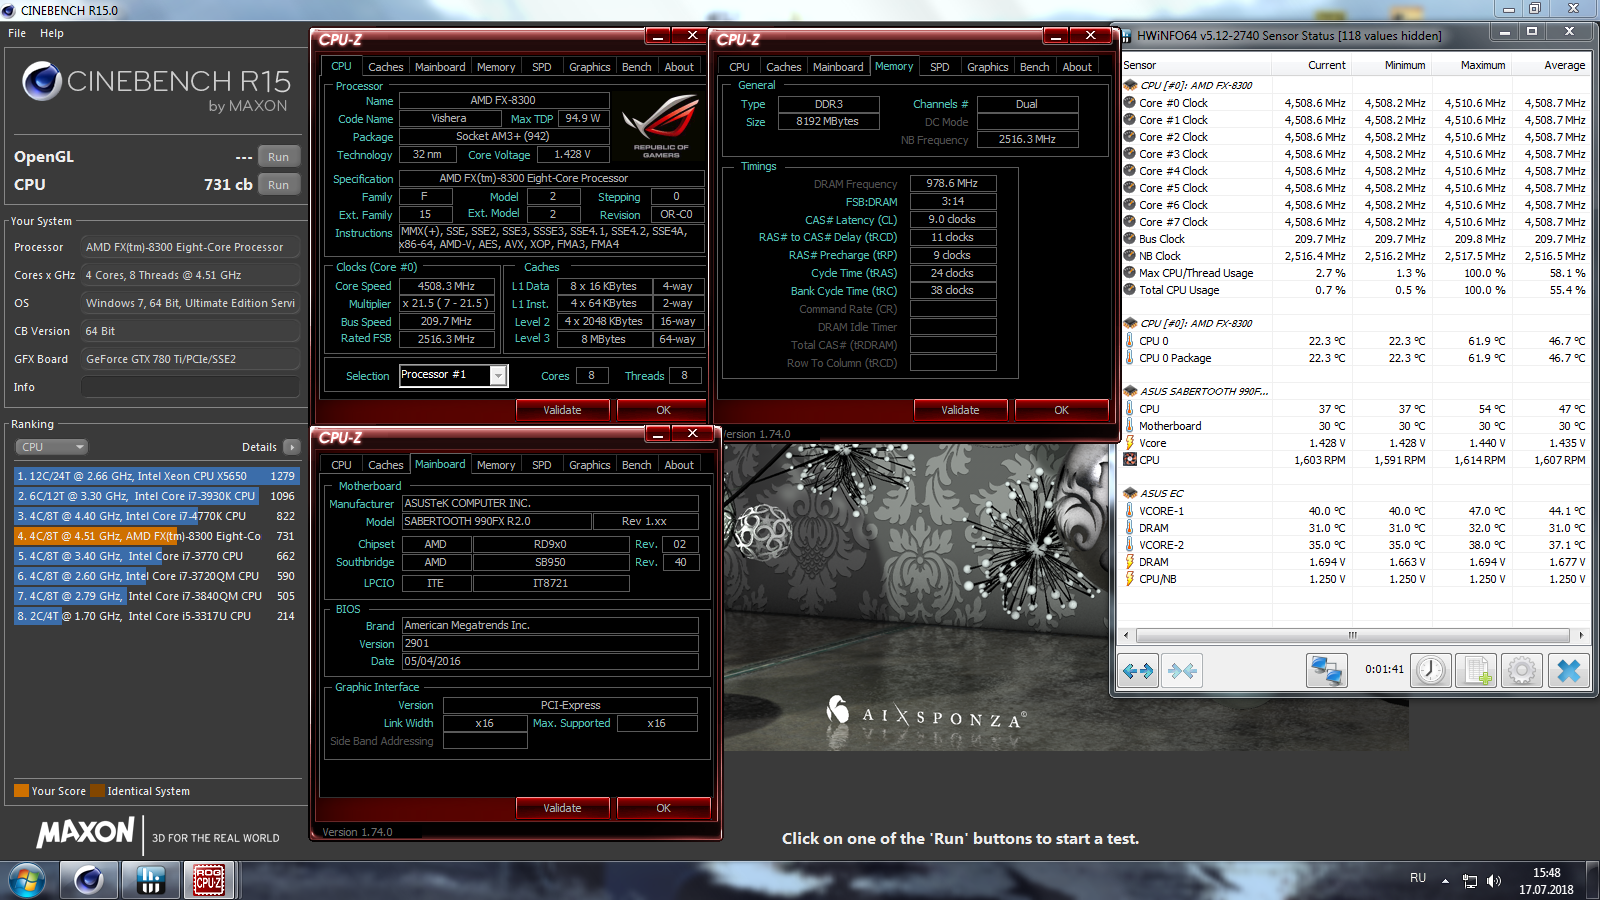Click the ROG CPU-Z taskbar icon
Screen dimensions: 1600x901
point(209,881)
